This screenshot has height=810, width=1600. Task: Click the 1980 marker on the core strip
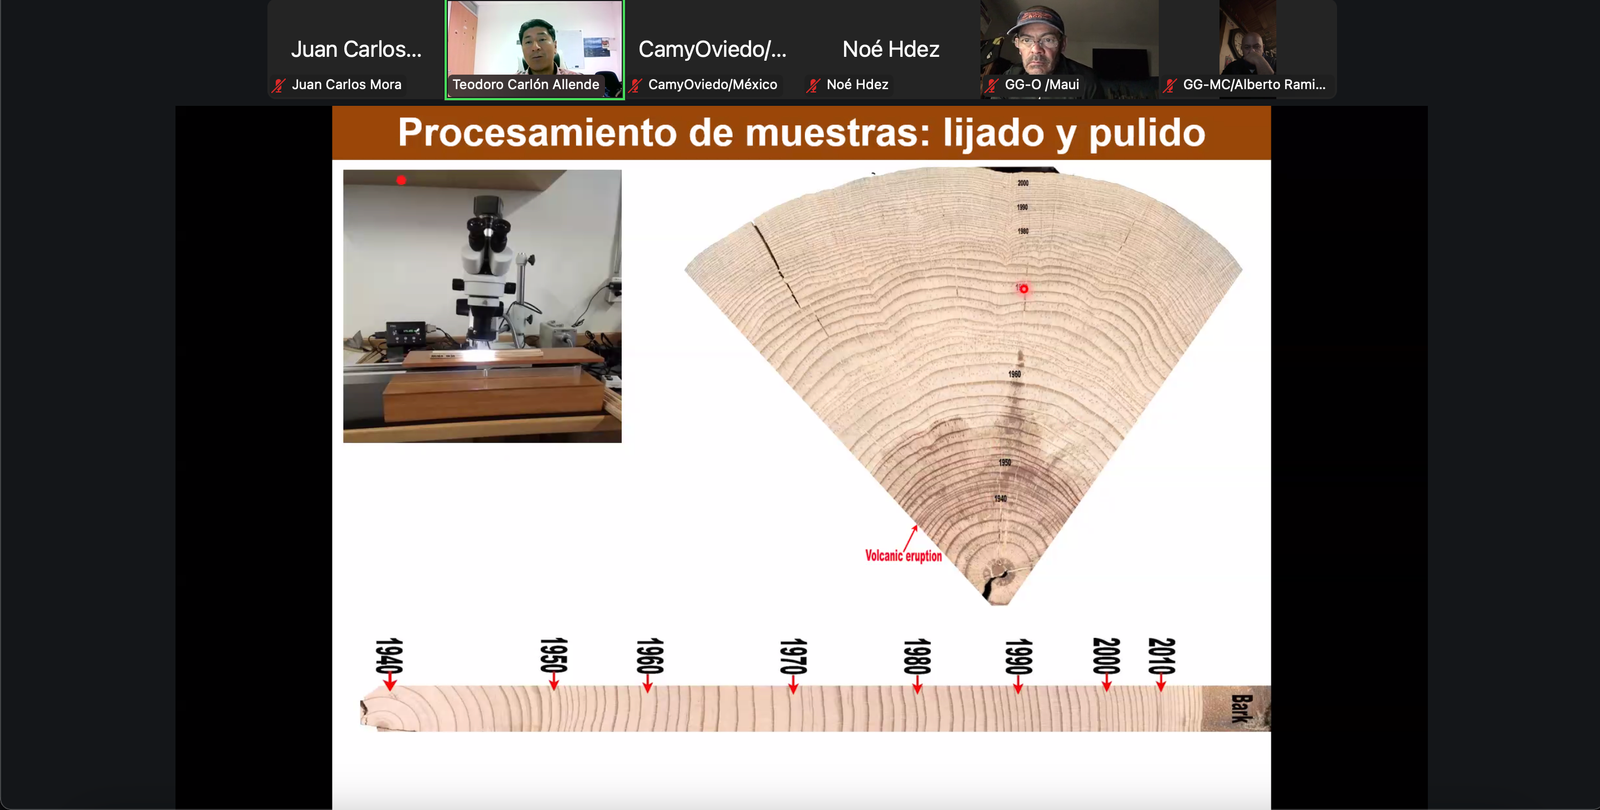(x=917, y=665)
